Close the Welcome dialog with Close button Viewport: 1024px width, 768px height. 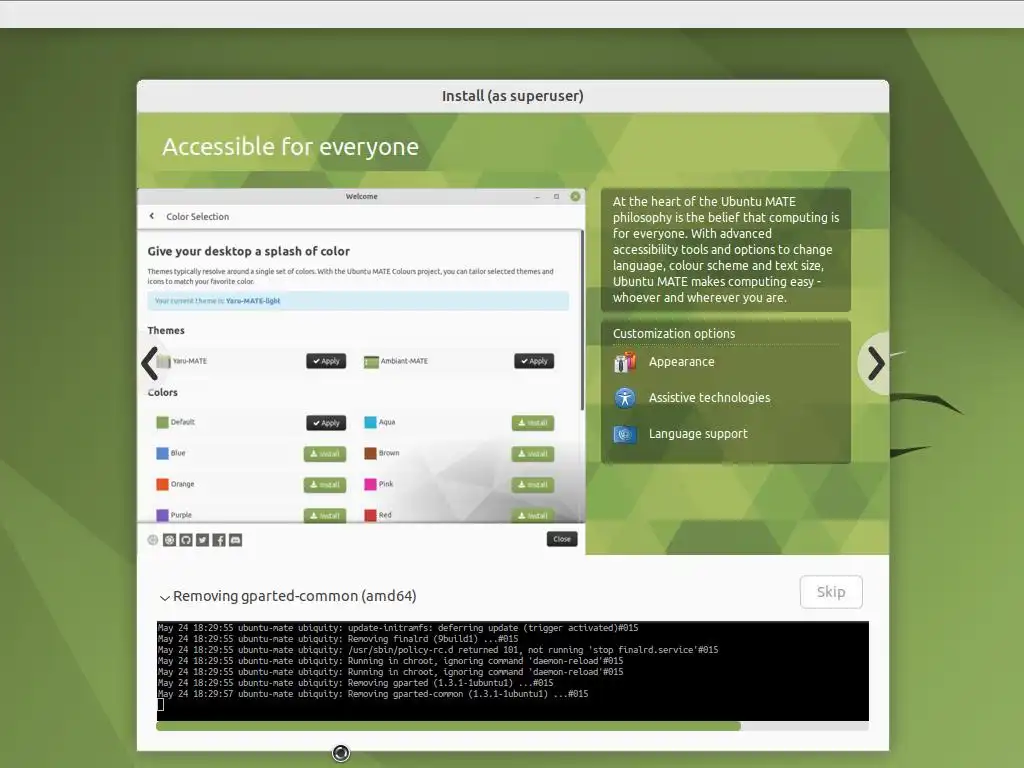click(x=562, y=539)
